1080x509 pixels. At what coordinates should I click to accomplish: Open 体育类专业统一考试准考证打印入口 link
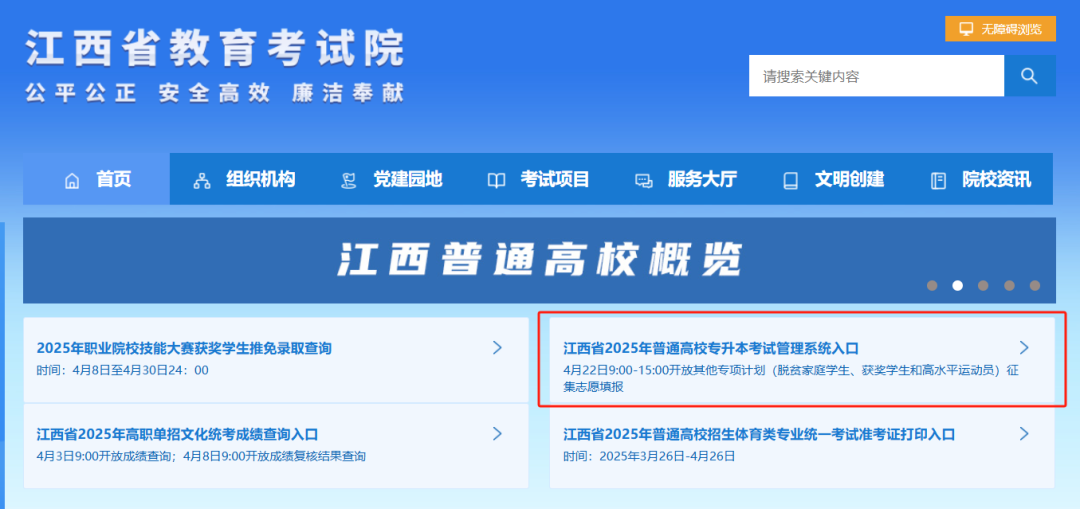(x=758, y=434)
